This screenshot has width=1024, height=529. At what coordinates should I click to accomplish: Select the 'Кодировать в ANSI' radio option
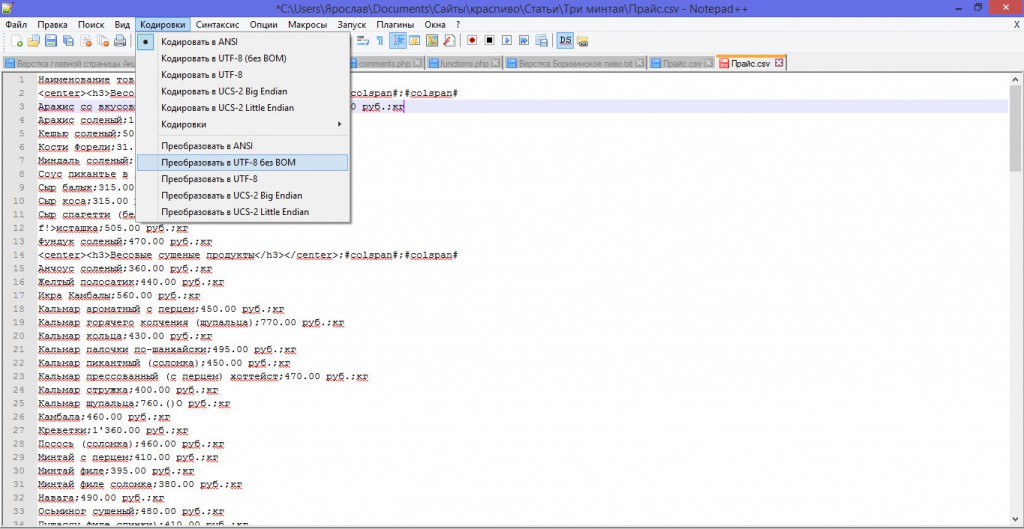(199, 43)
